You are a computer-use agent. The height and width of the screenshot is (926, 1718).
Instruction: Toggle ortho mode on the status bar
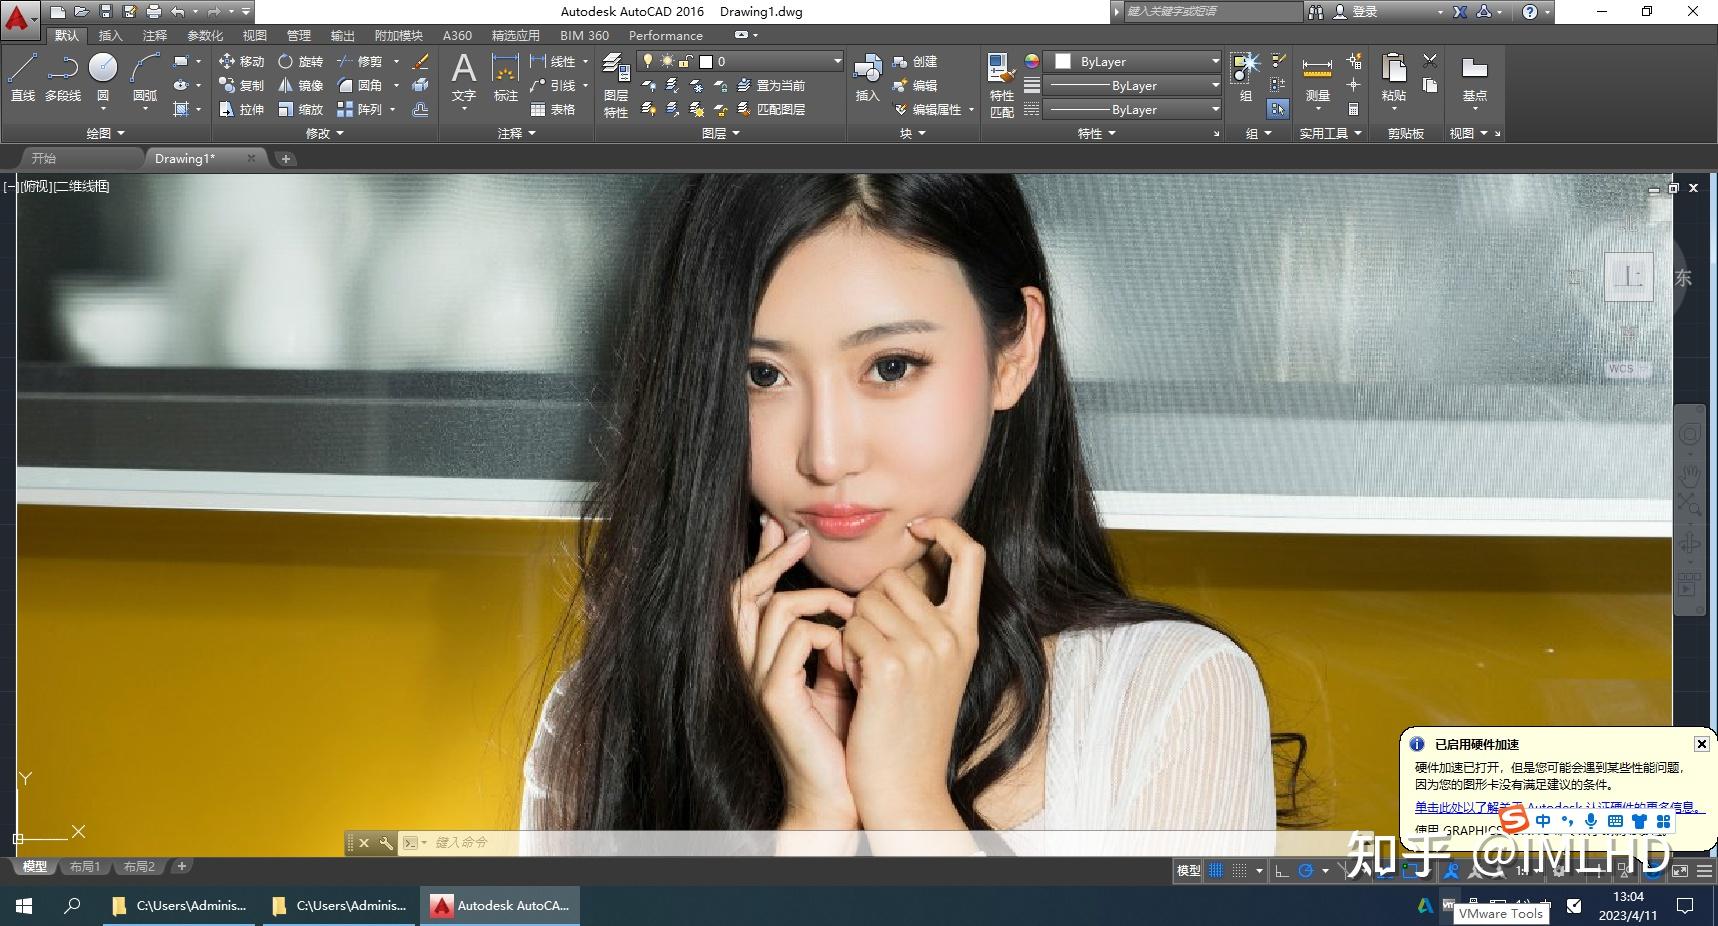(1281, 870)
